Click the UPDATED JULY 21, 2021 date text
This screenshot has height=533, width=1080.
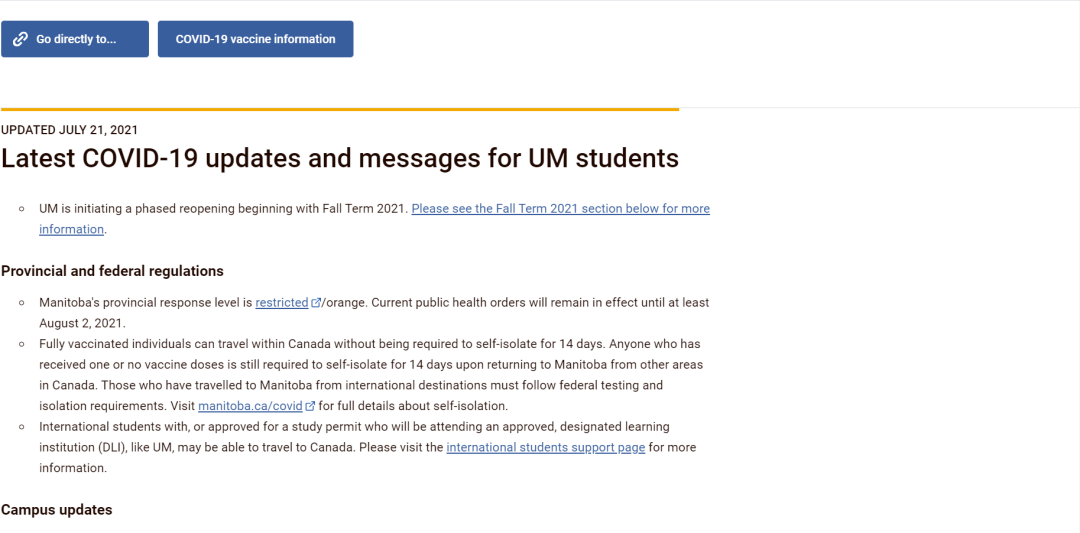tap(70, 130)
